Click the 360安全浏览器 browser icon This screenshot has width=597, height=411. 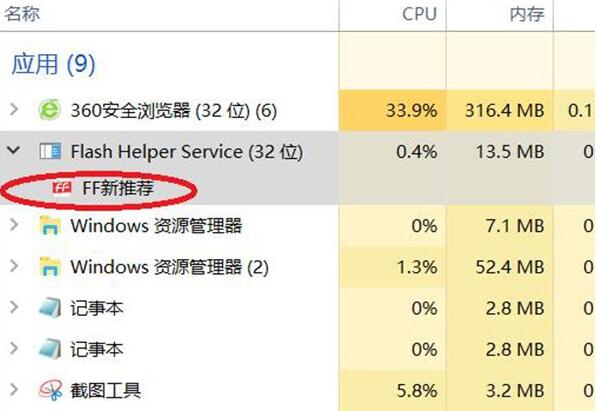(x=50, y=110)
